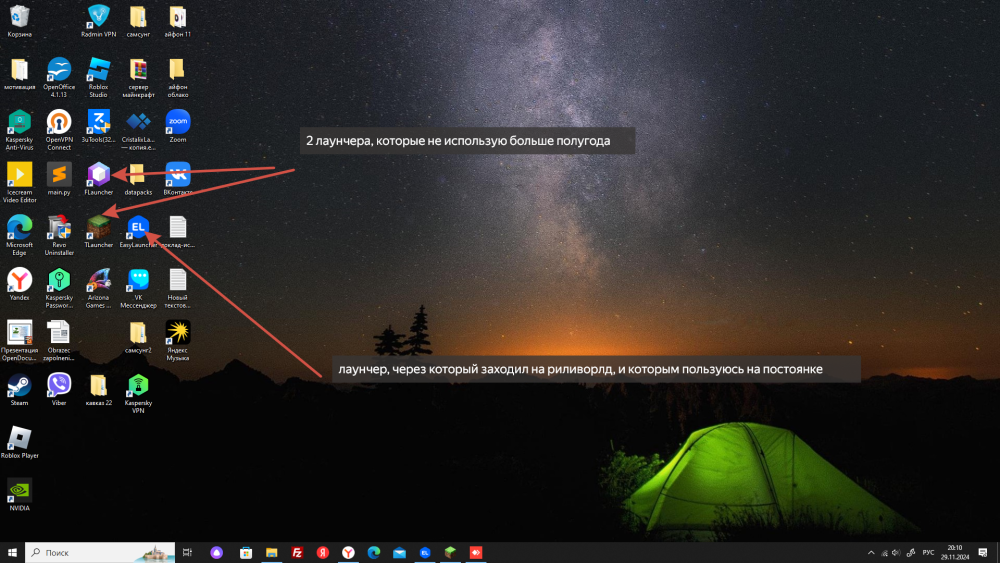Open Microsoft Edge from the taskbar
Screen dimensions: 1000x563
[374, 552]
